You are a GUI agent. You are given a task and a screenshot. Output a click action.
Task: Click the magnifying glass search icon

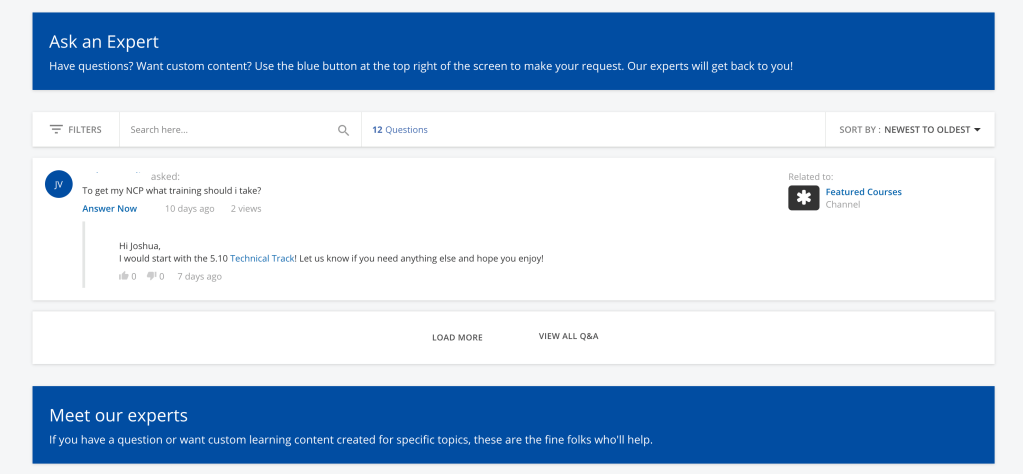pos(343,130)
